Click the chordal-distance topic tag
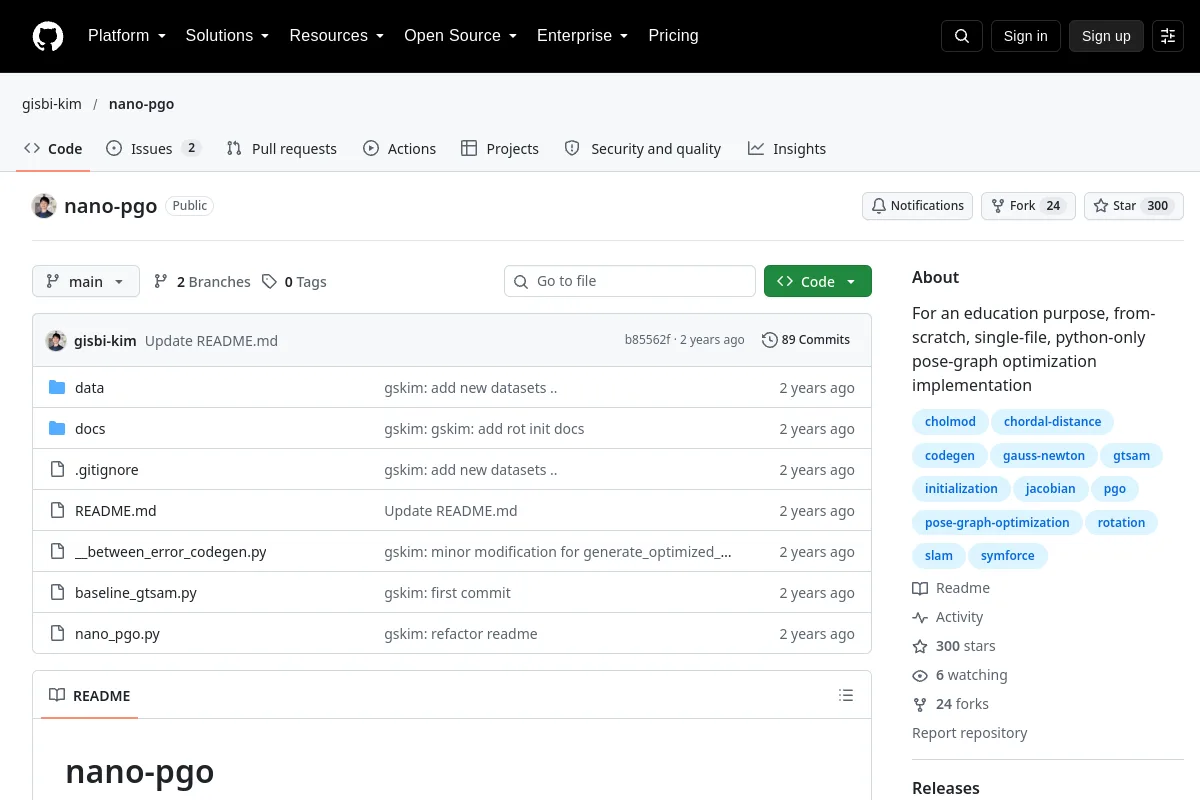 1052,422
